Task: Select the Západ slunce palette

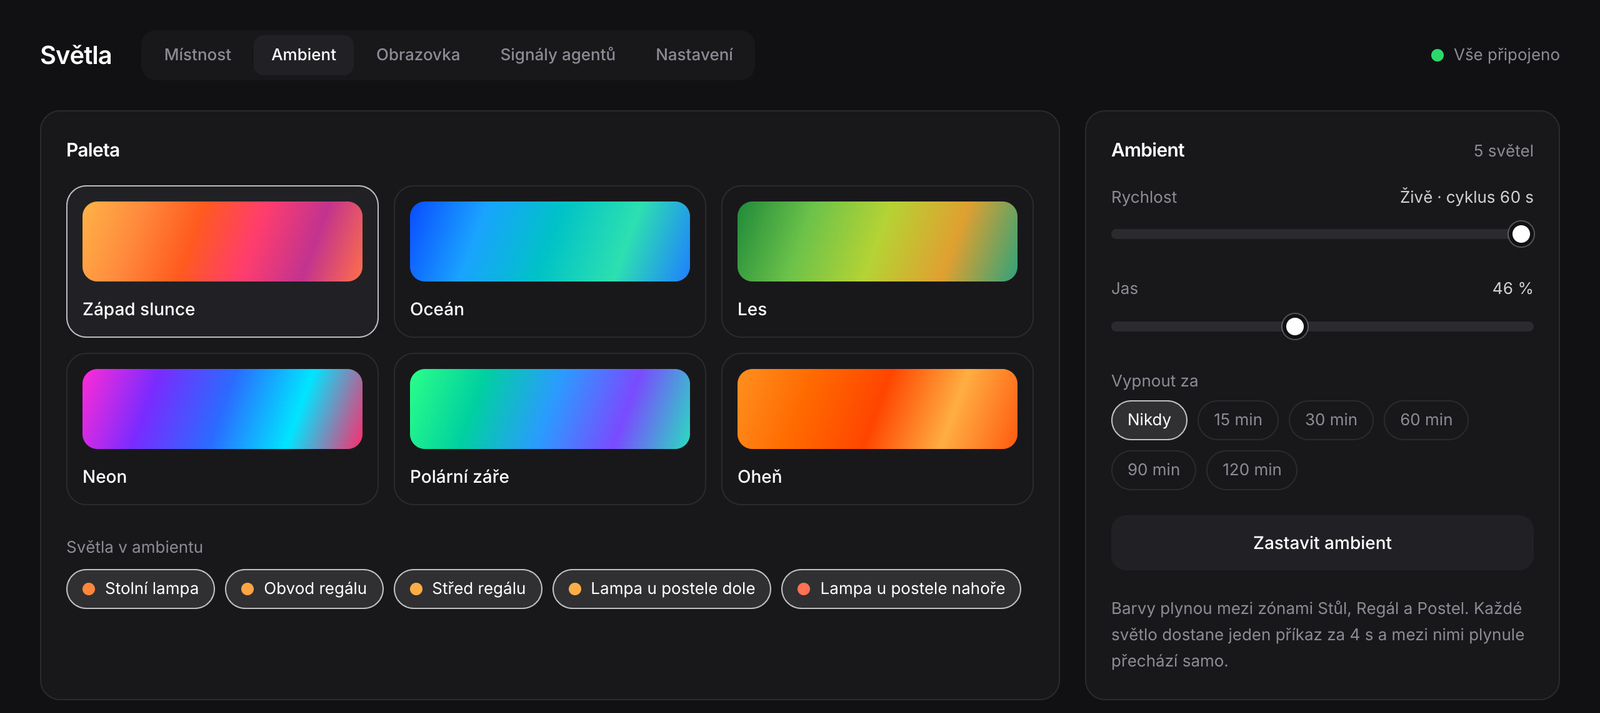Action: click(x=222, y=261)
